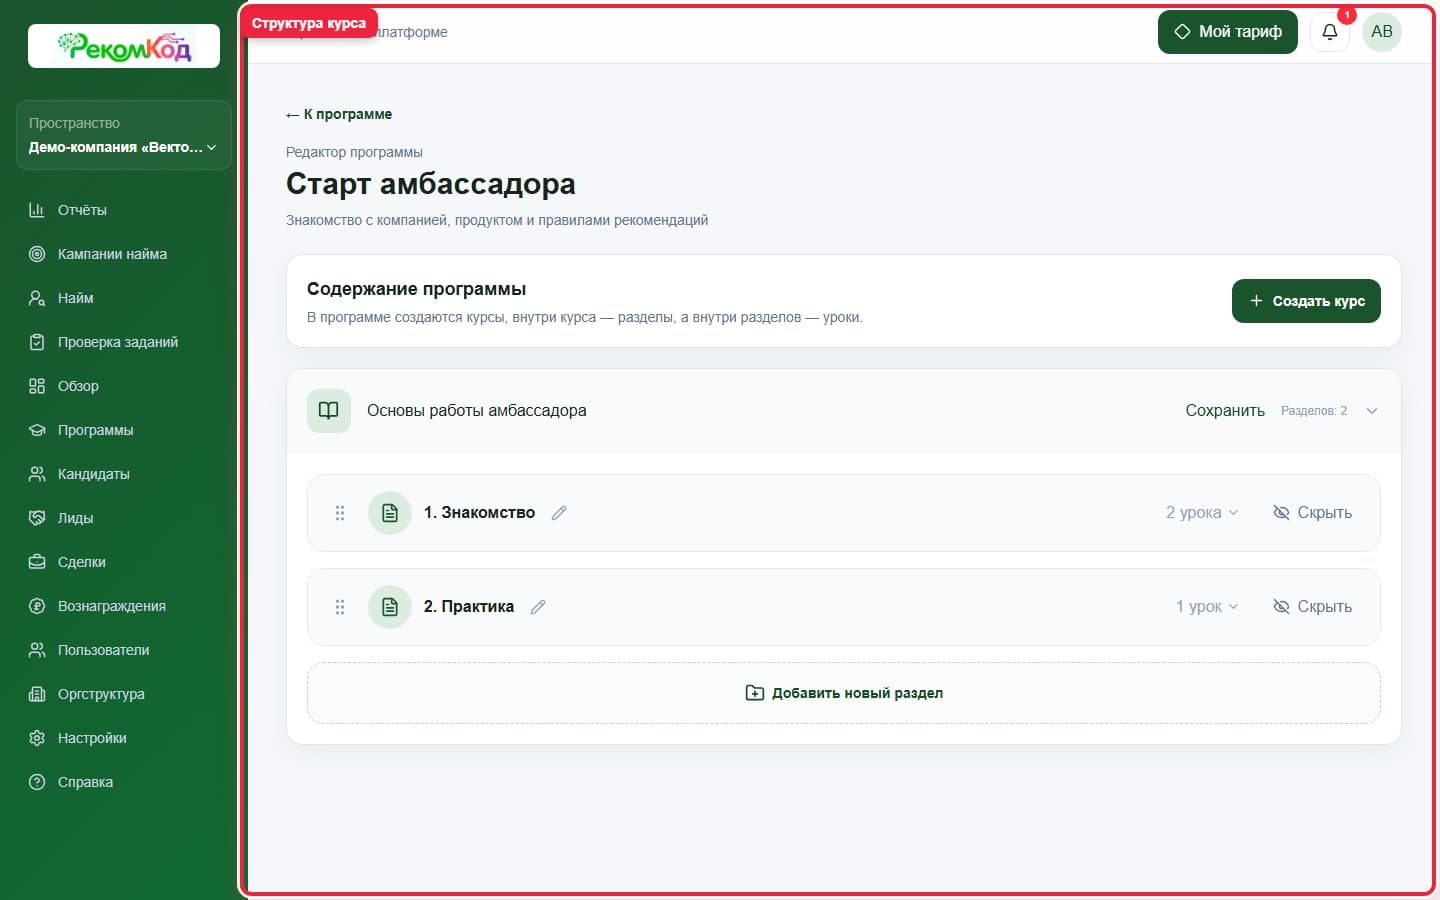Collapse the Основы работы амбассадора course chevron
The width and height of the screenshot is (1440, 900).
1372,411
